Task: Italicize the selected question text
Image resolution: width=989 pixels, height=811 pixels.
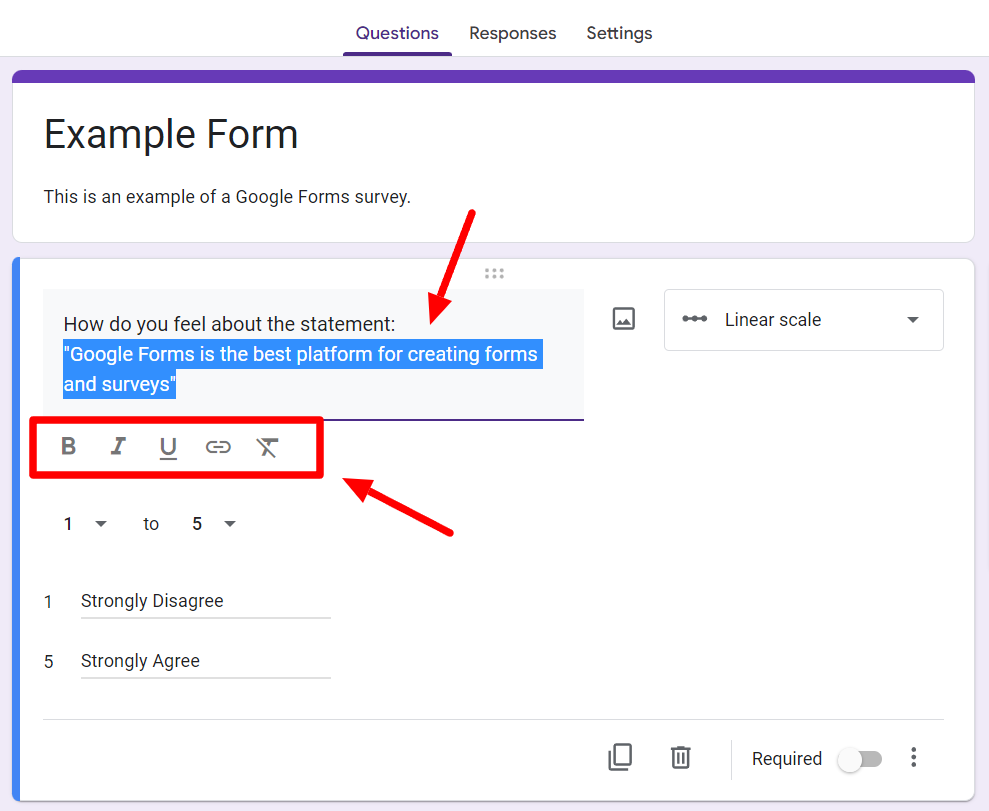Action: [118, 446]
